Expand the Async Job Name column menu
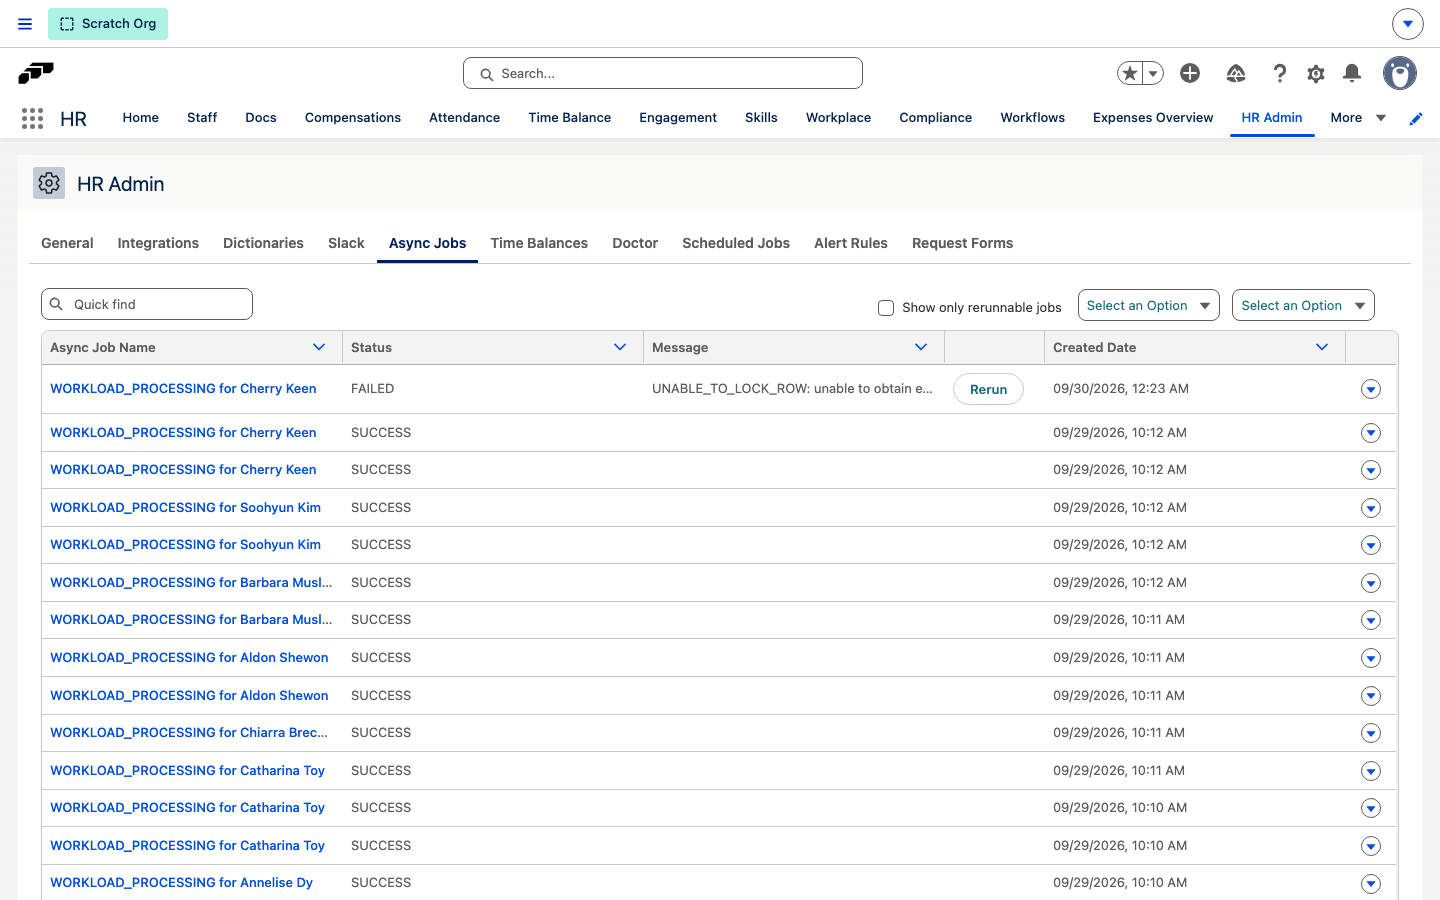 point(319,347)
